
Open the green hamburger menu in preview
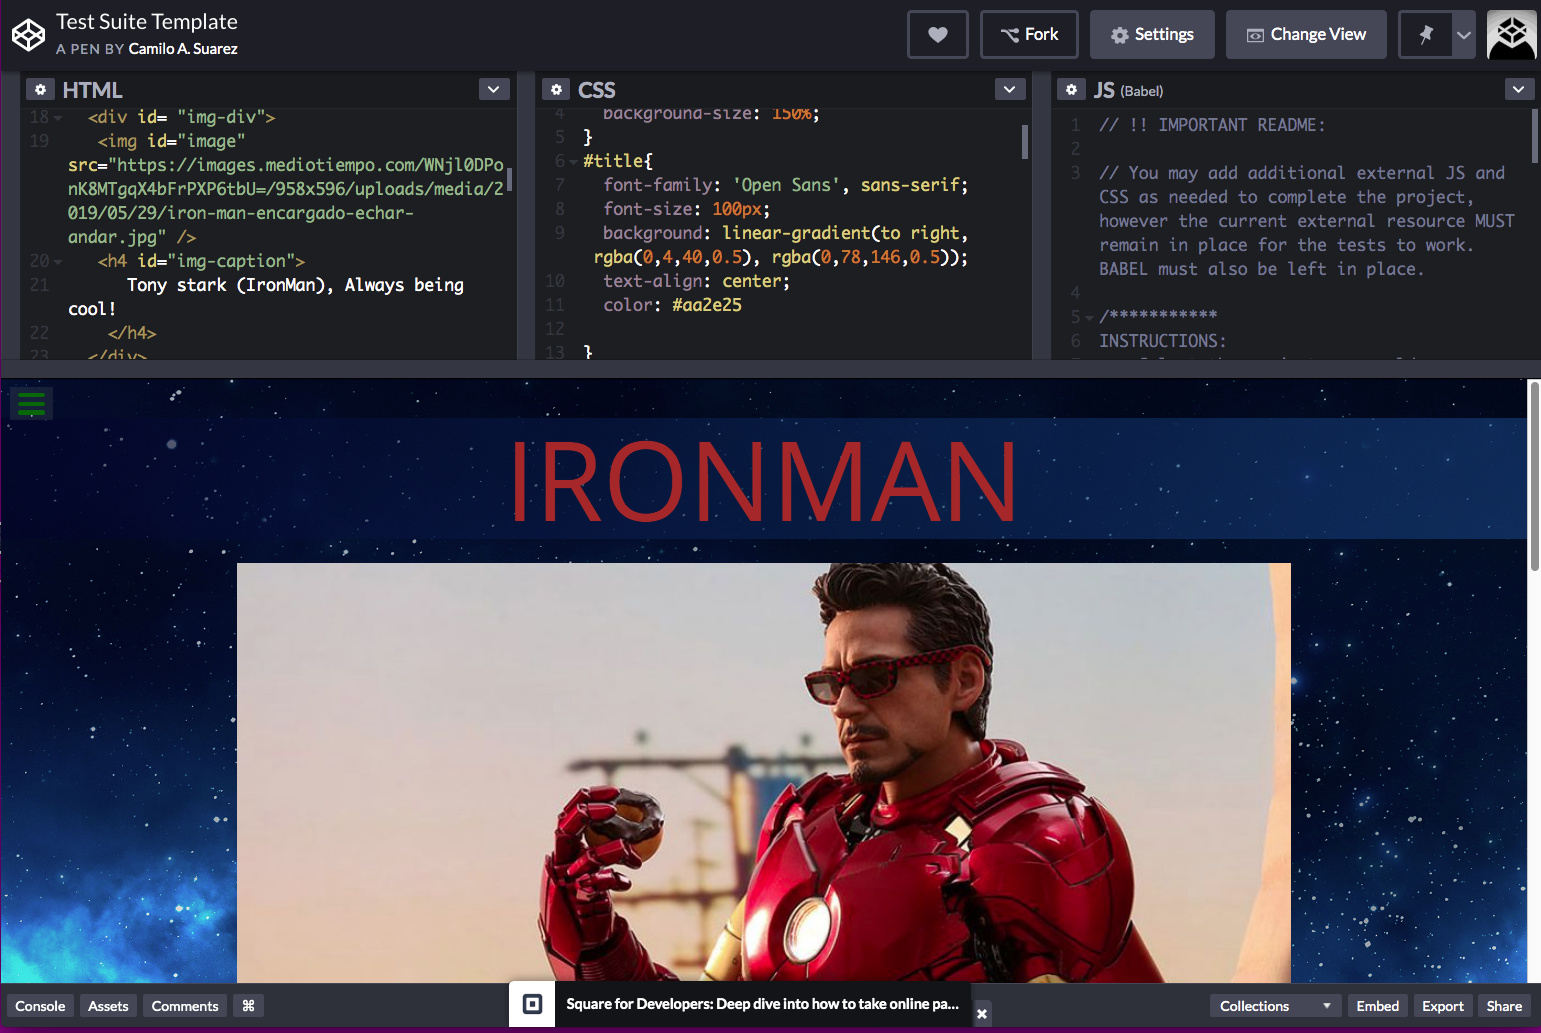pyautogui.click(x=32, y=404)
